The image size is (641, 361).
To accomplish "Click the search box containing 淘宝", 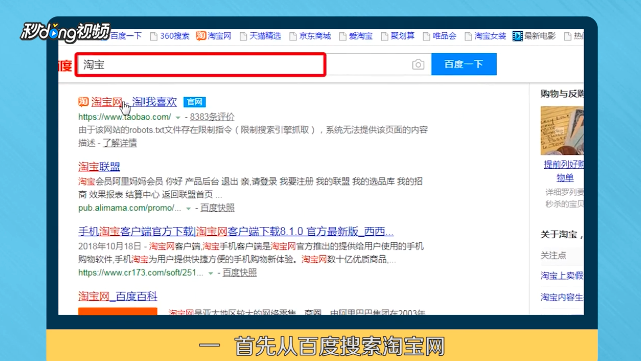I will tap(200, 65).
